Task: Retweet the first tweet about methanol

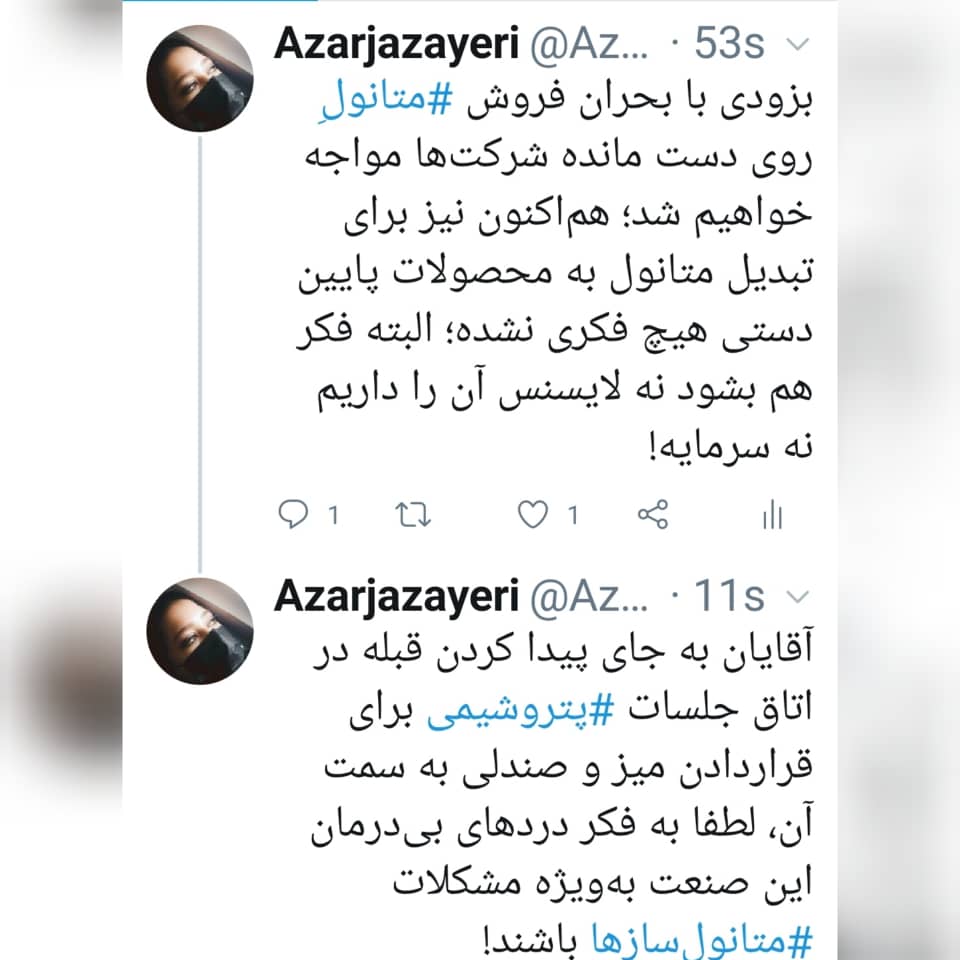Action: [413, 514]
